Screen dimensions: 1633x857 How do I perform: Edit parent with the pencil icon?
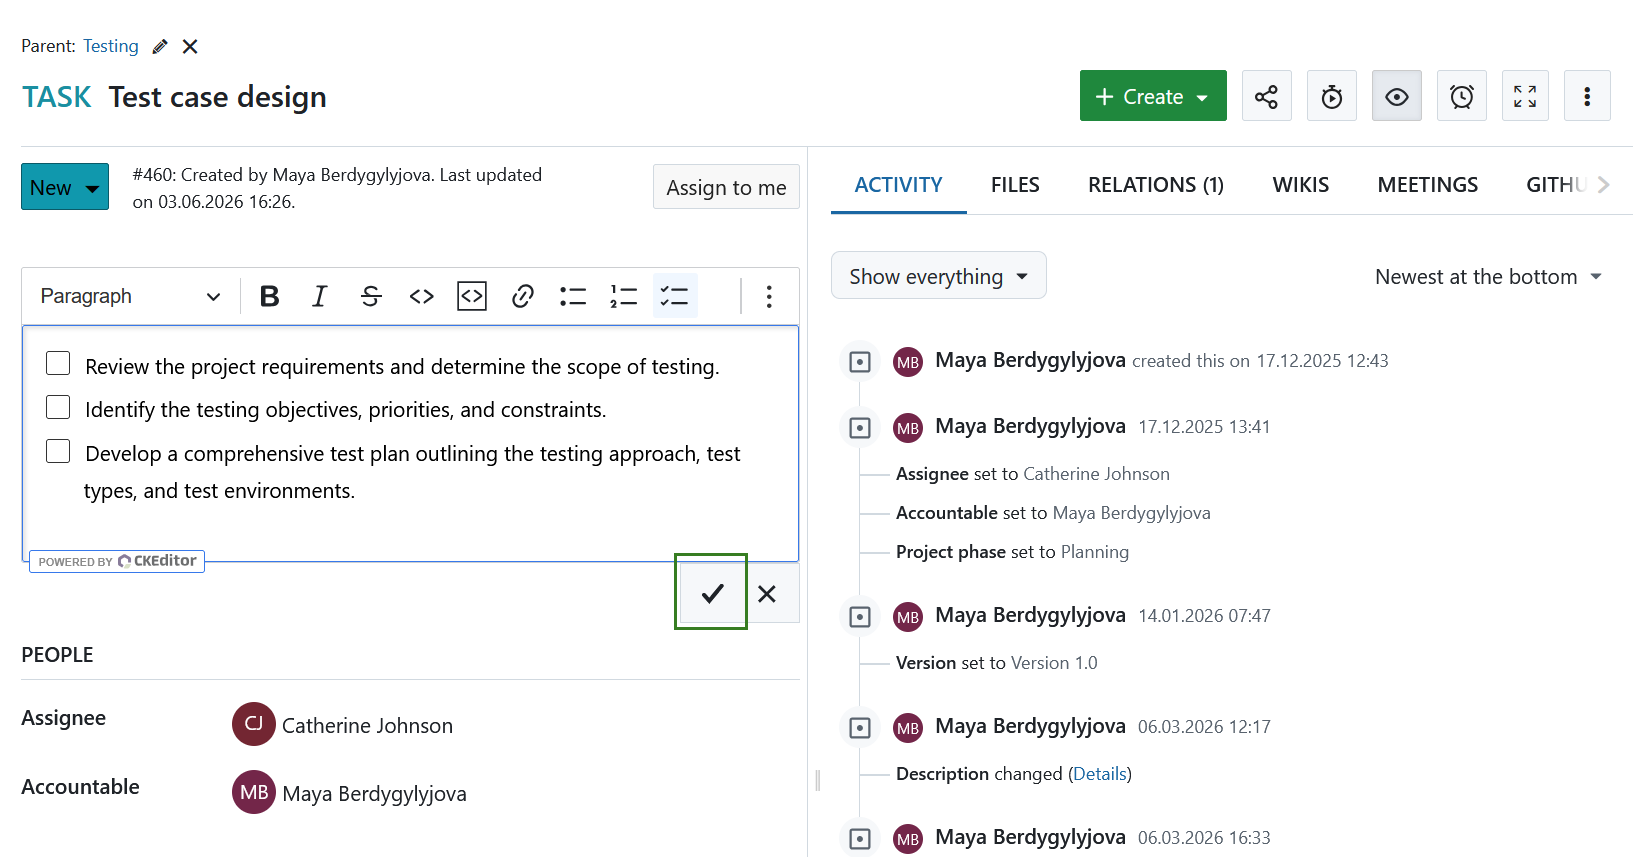[x=160, y=47]
